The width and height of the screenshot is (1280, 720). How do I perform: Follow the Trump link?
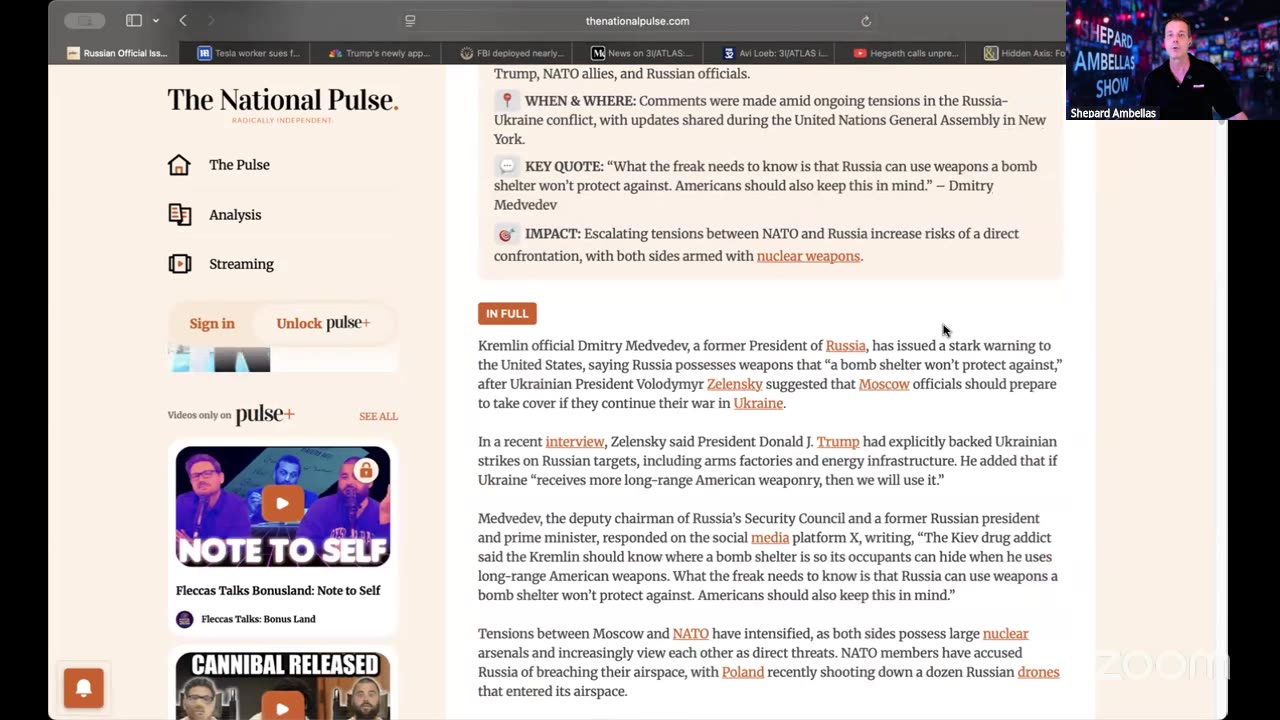[838, 442]
